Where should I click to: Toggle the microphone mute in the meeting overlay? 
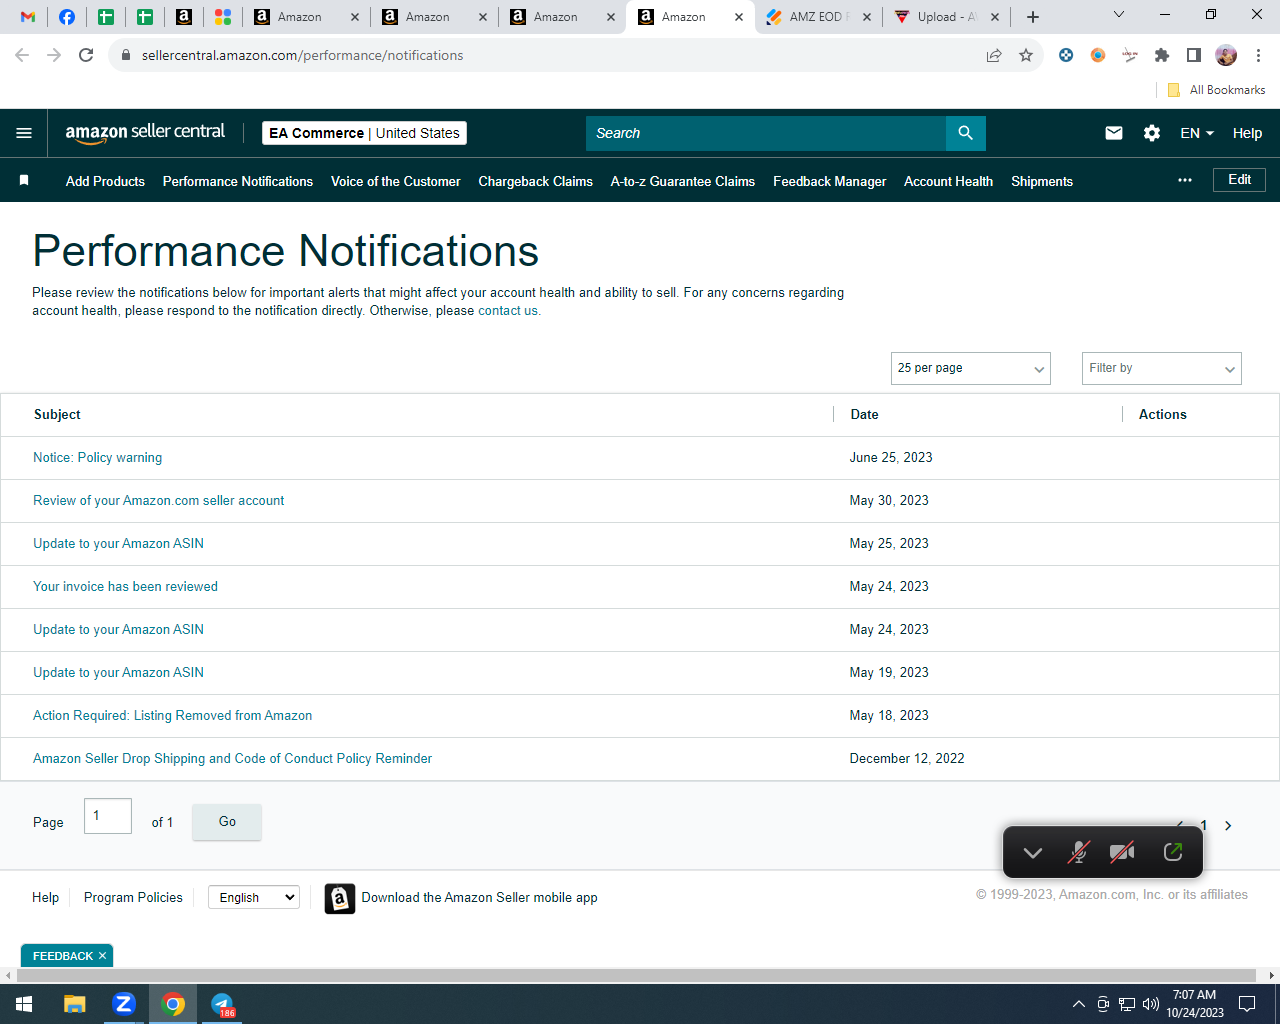[x=1078, y=852]
